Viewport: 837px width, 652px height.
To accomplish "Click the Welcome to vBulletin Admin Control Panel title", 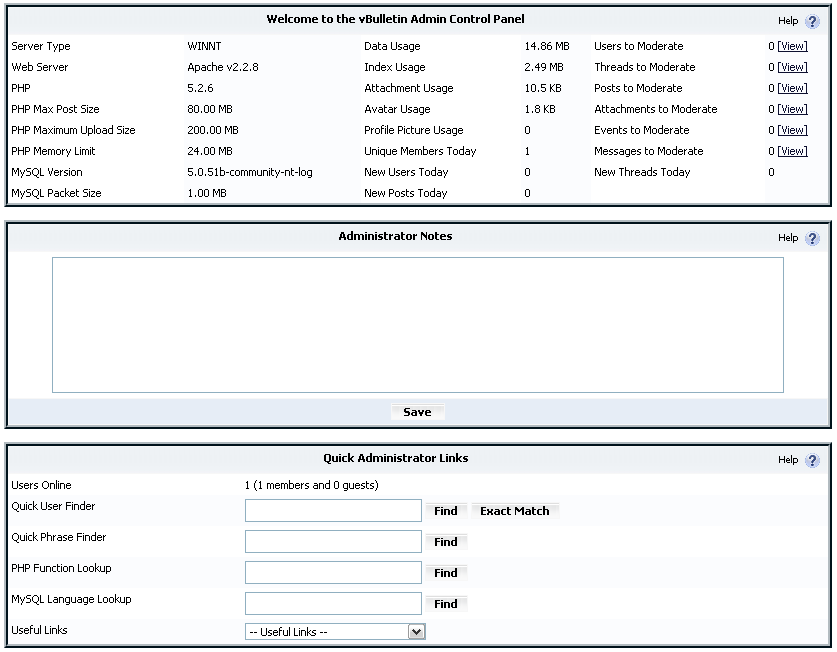I will [396, 19].
